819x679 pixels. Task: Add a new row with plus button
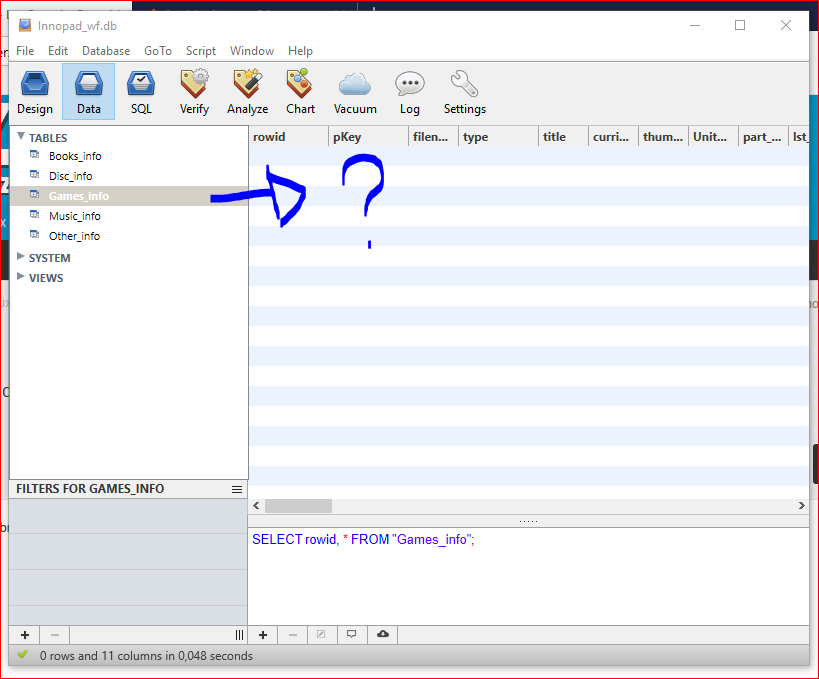pyautogui.click(x=263, y=634)
